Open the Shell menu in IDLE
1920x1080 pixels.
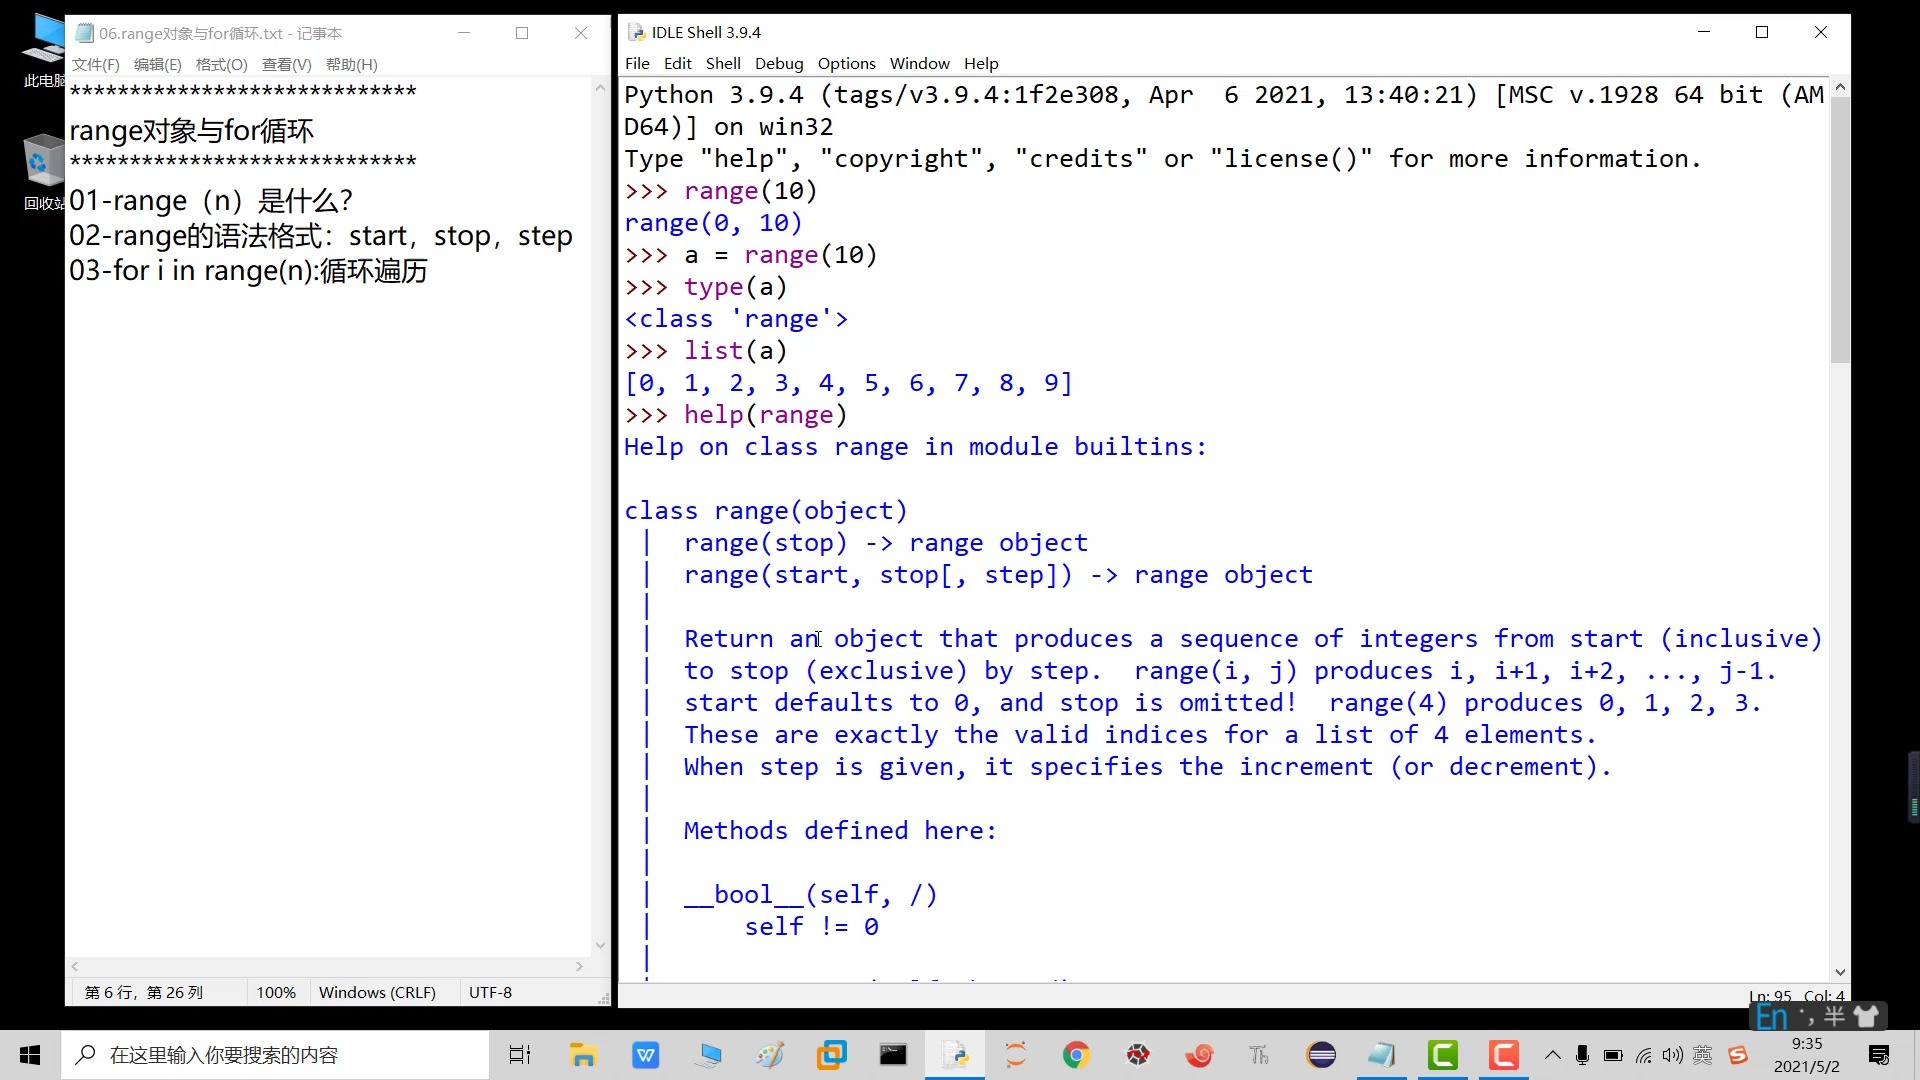723,63
